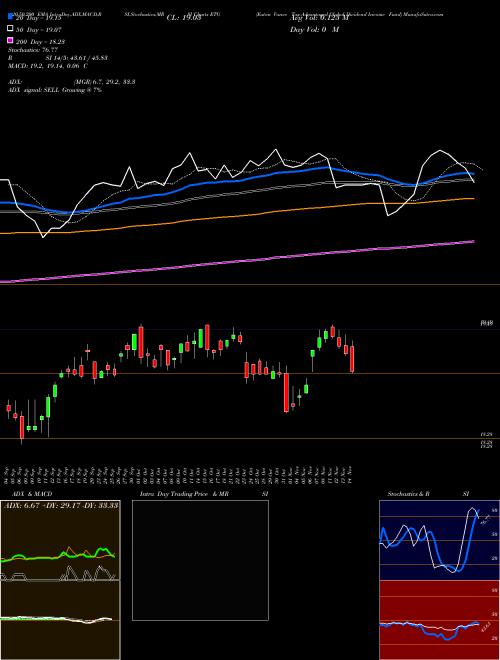Click the ADX: 6.67 +DY: 29.17 -DY: 33.33 header

61,505
